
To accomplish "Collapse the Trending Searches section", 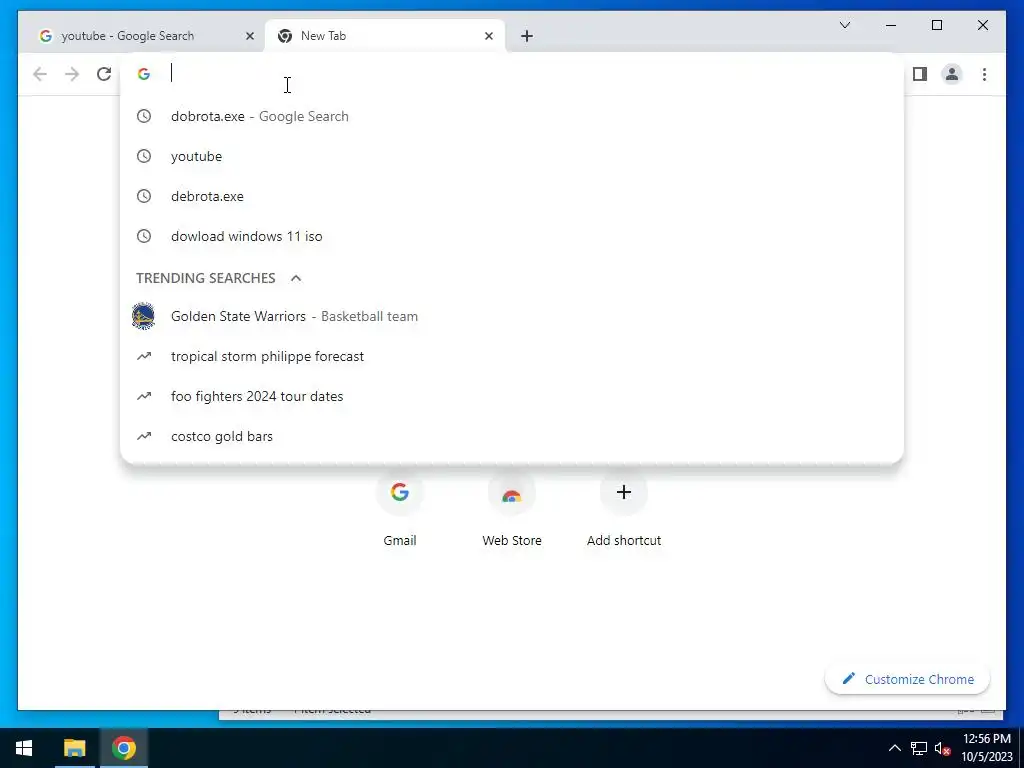I will [x=296, y=278].
